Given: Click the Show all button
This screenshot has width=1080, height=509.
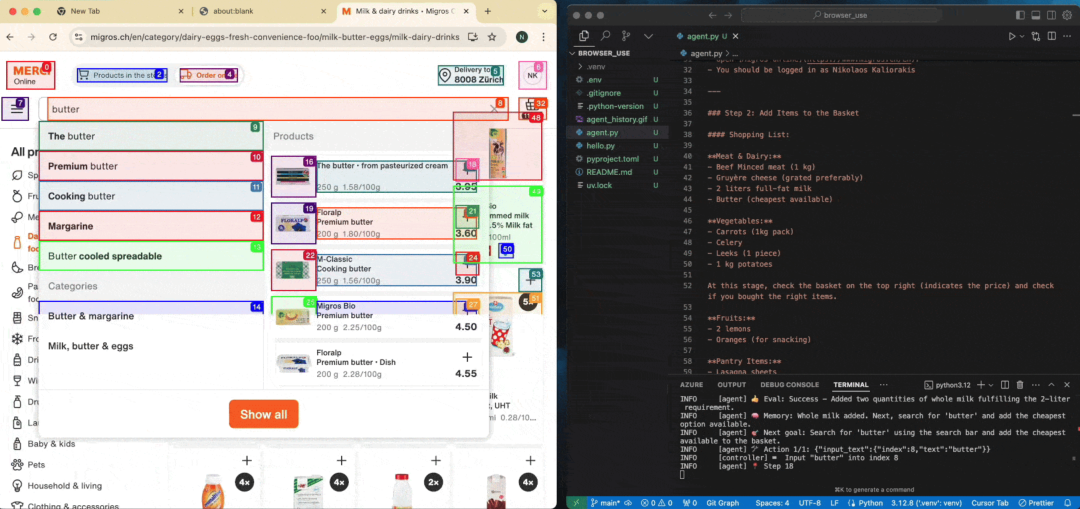Looking at the screenshot, I should 264,414.
